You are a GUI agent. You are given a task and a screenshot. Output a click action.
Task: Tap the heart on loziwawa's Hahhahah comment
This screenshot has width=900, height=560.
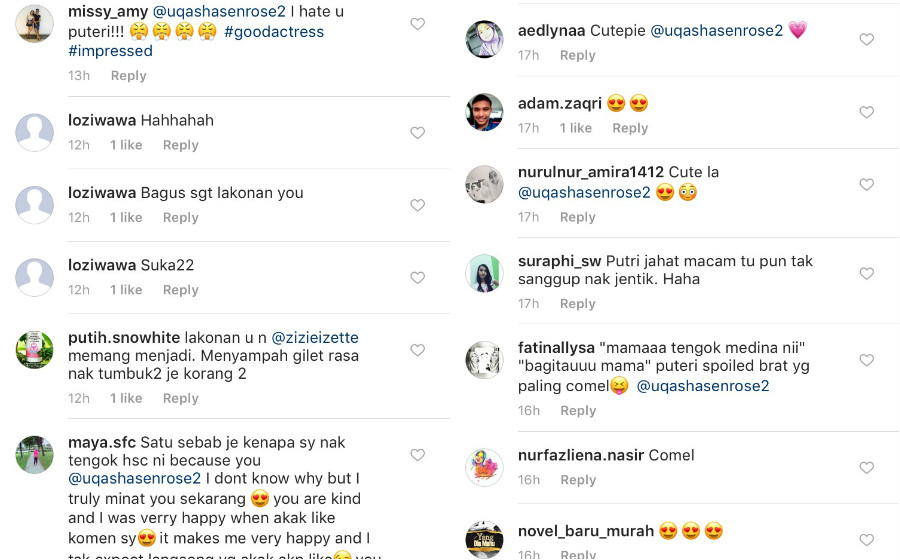417,133
